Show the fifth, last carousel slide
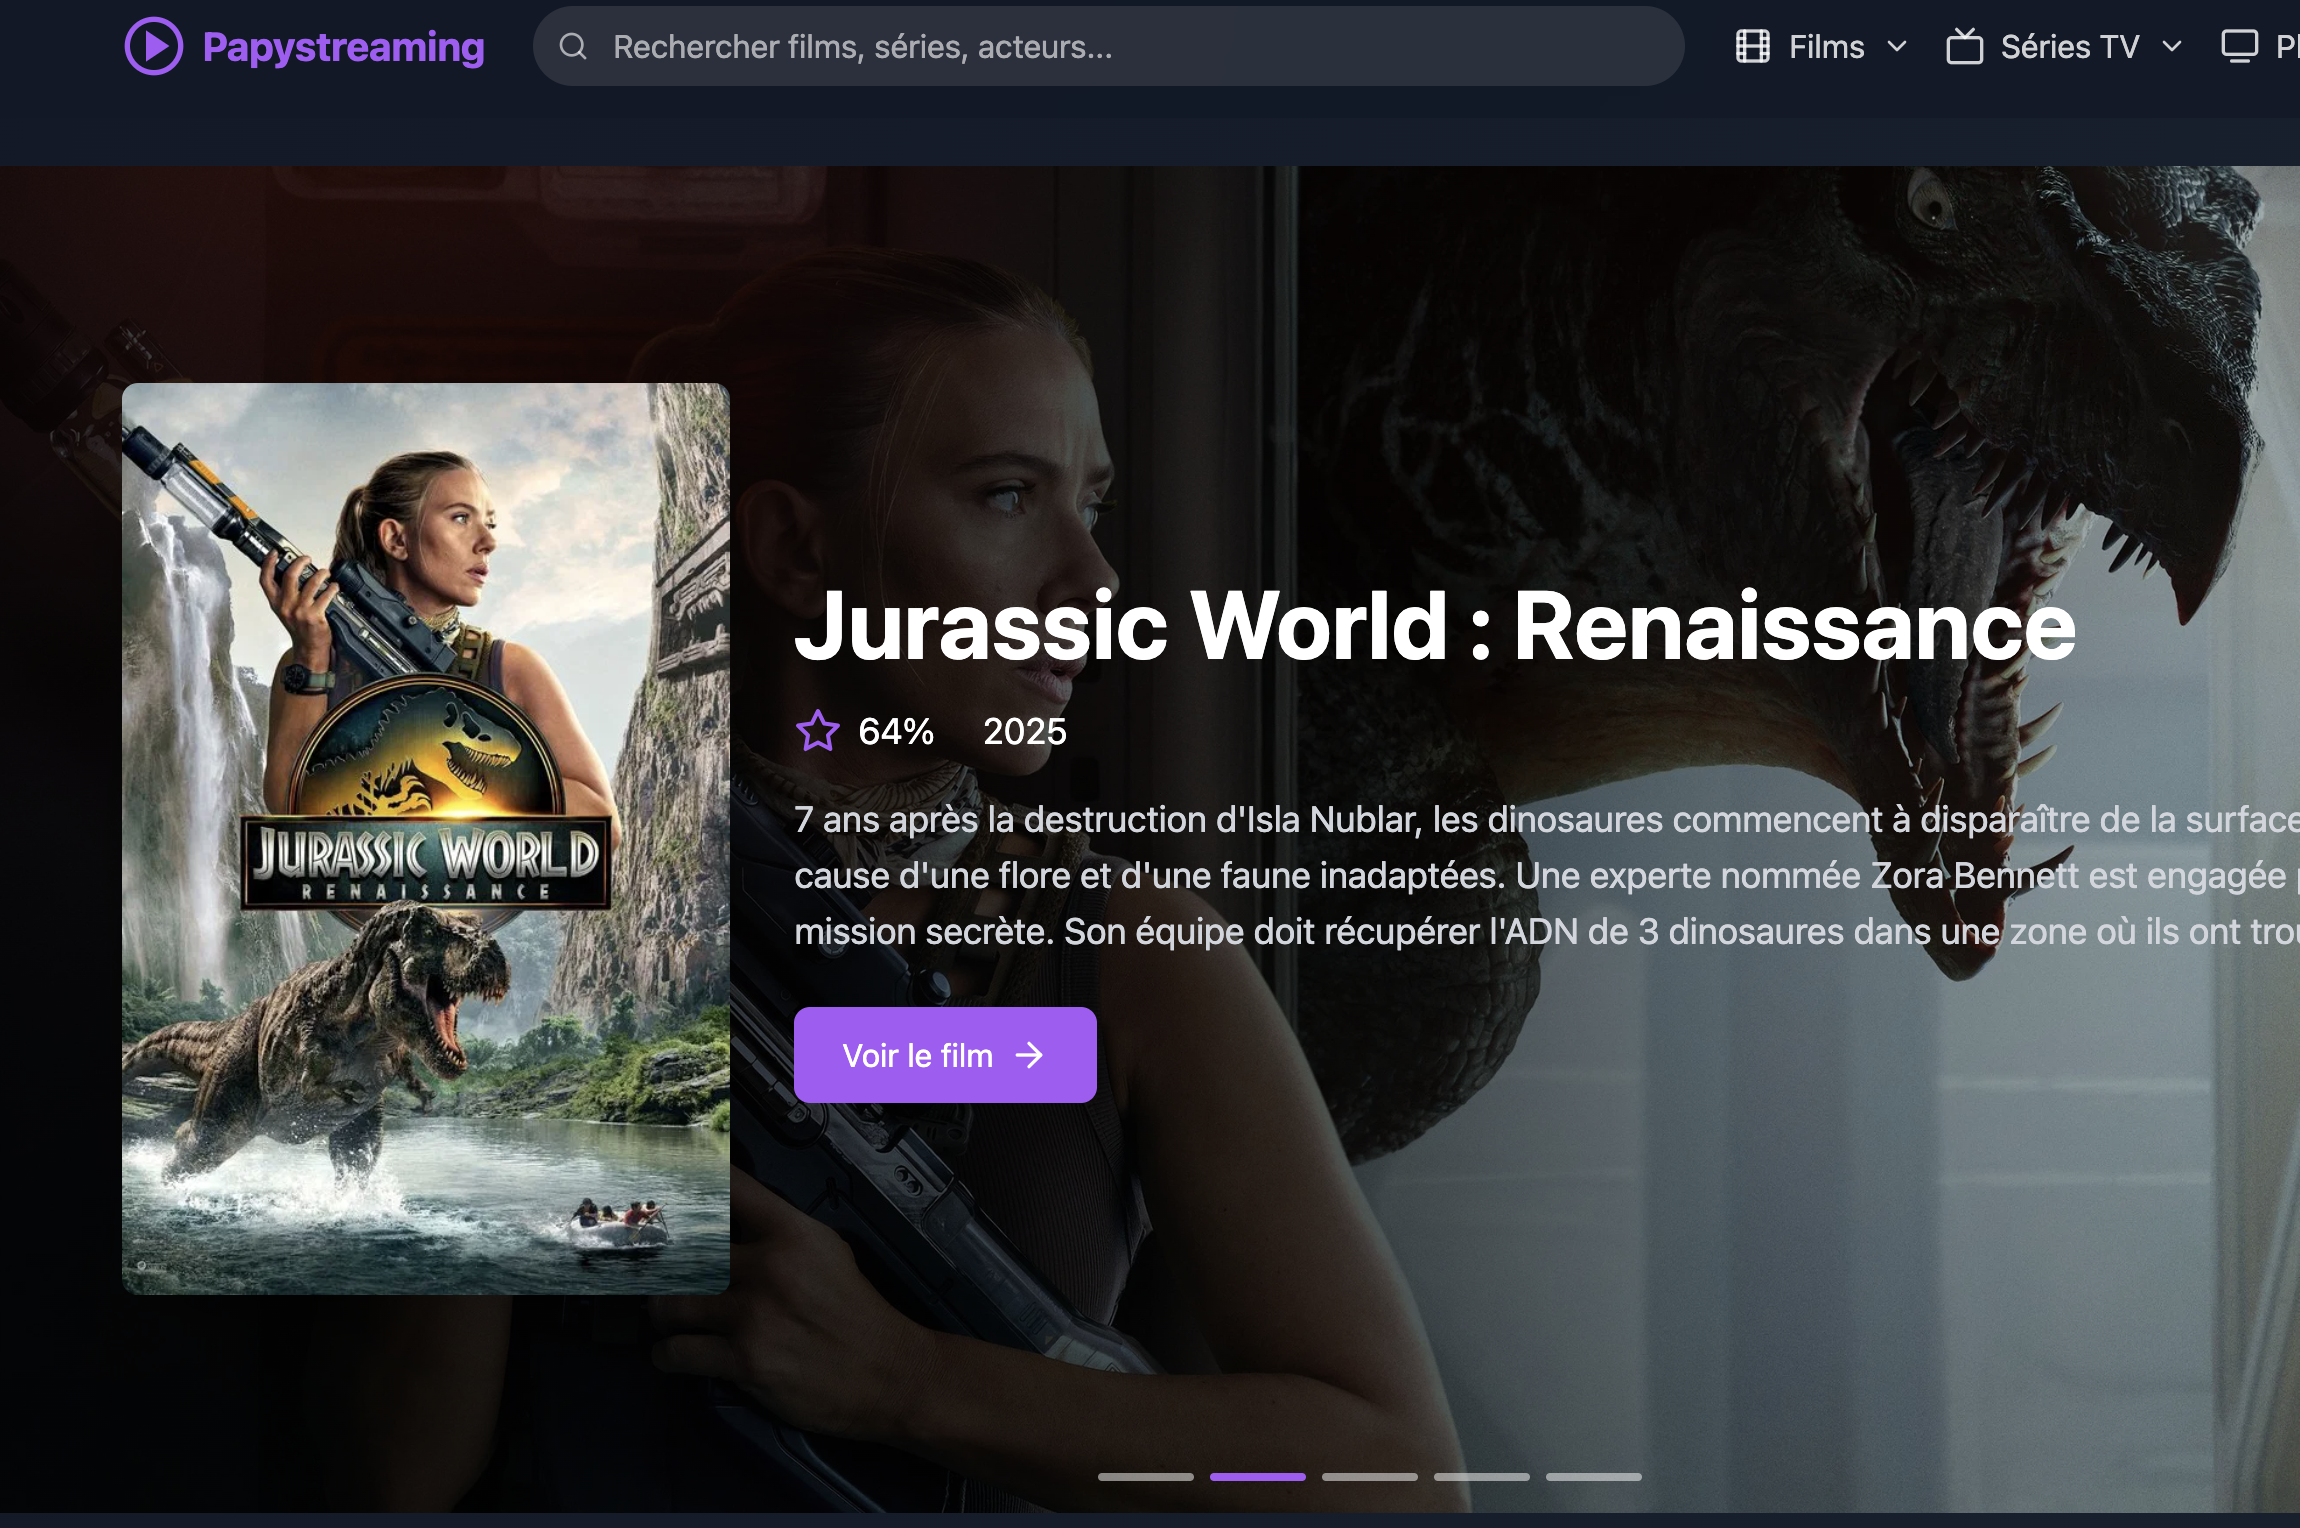Viewport: 2300px width, 1528px height. pyautogui.click(x=1593, y=1477)
